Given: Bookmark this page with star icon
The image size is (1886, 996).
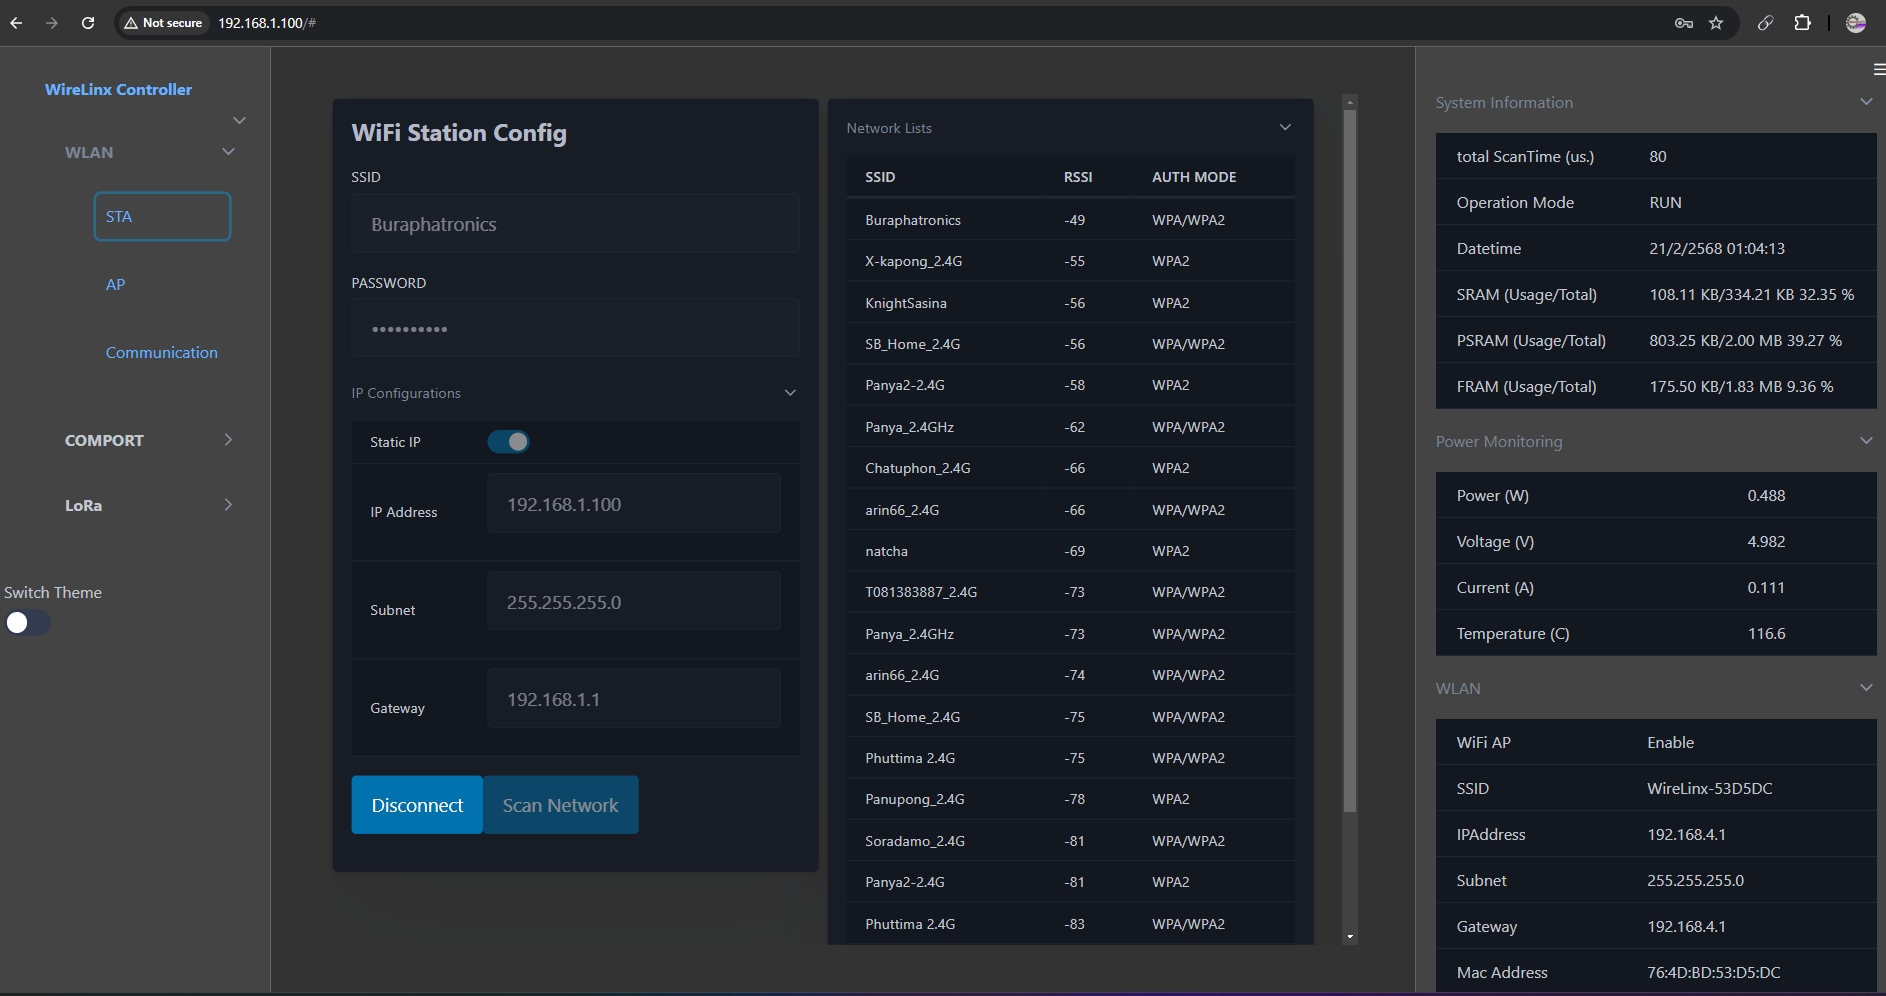Looking at the screenshot, I should pyautogui.click(x=1716, y=23).
